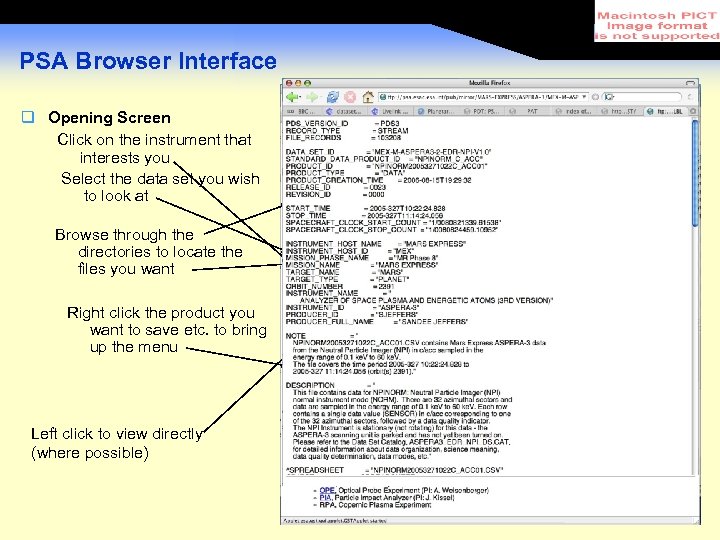The image size is (720, 540).
Task: Click the STANDARD_DATA_PRODUCT_ID line
Action: [384, 159]
